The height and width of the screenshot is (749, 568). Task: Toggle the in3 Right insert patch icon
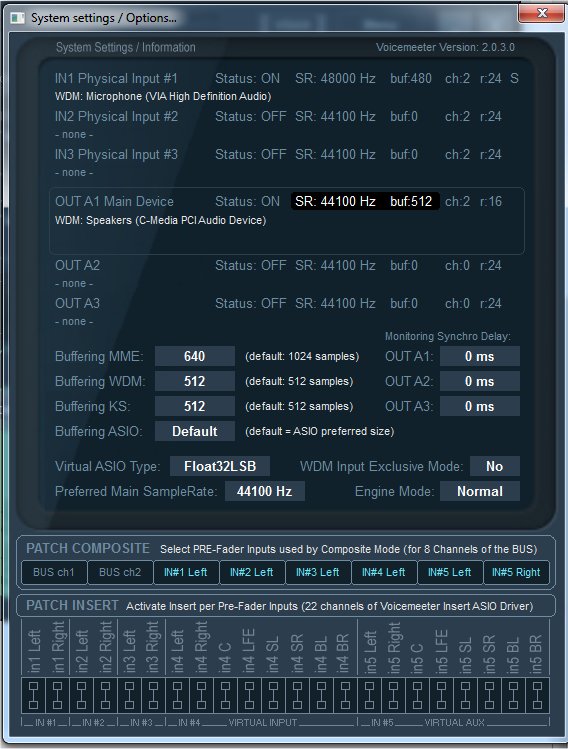pos(153,695)
